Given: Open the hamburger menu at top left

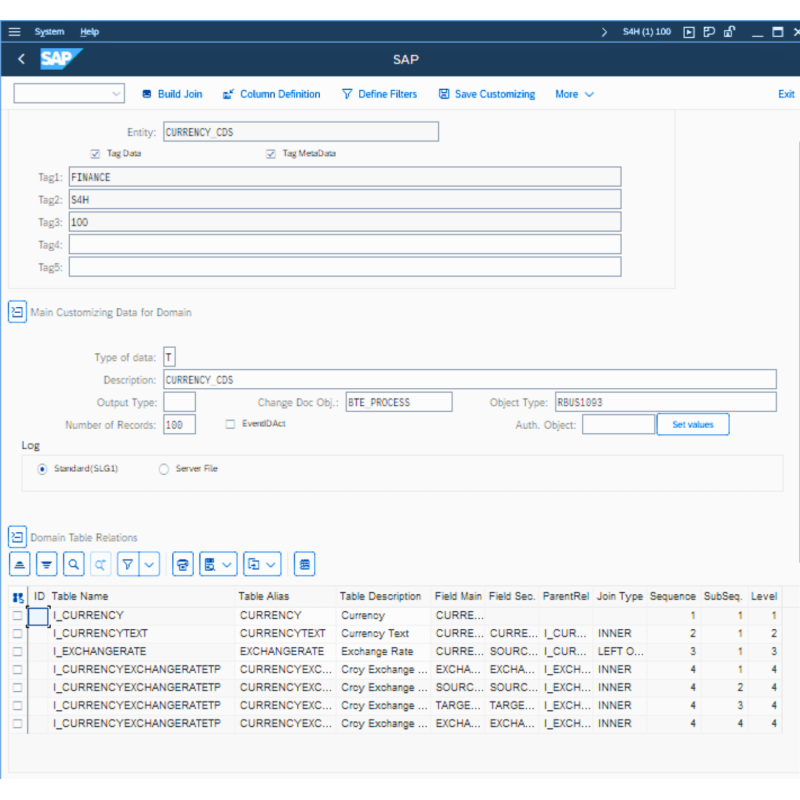Looking at the screenshot, I should tap(14, 32).
